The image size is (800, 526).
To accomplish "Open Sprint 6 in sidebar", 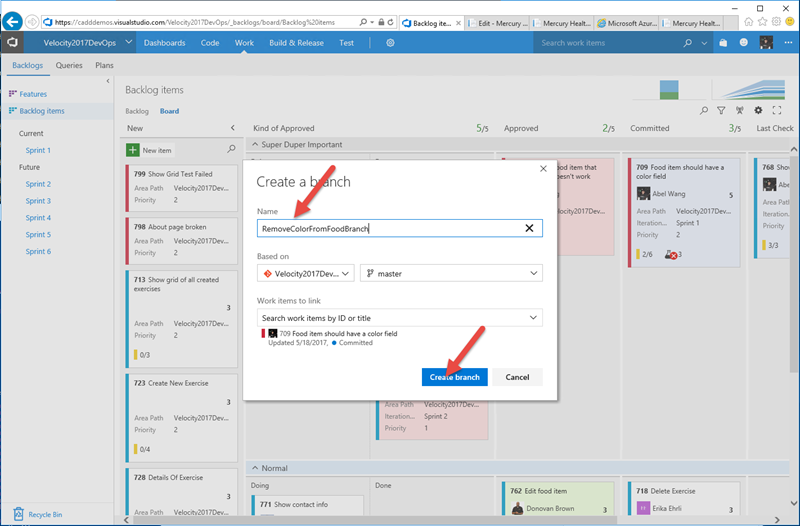I will click(38, 251).
